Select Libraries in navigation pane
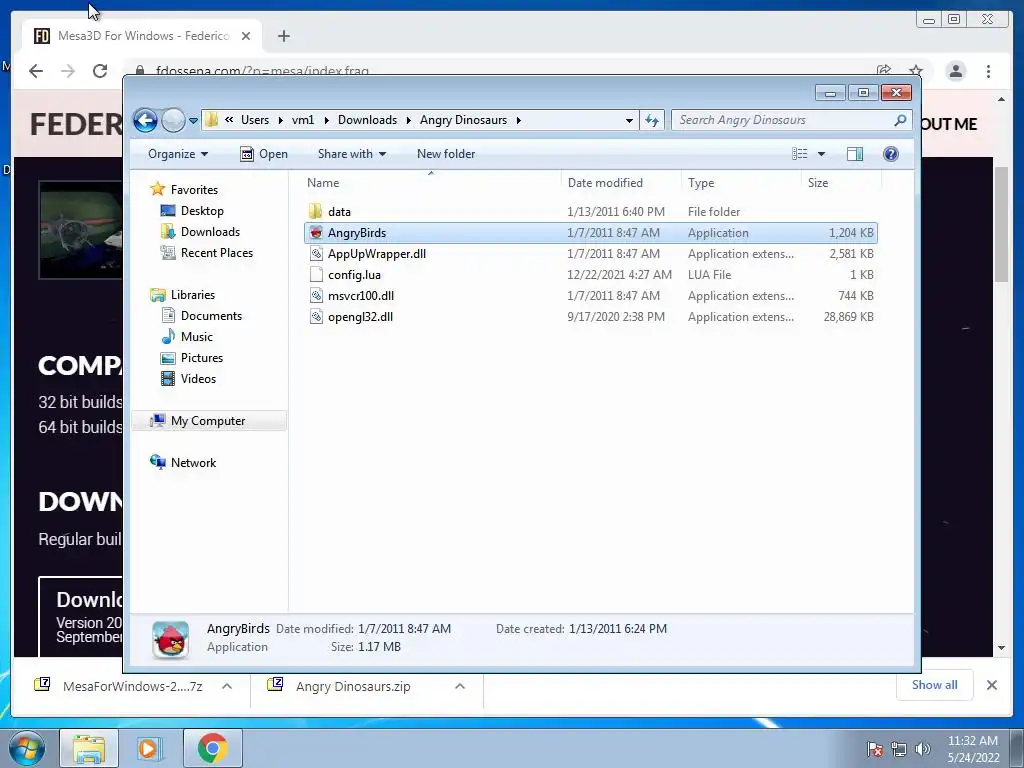Screen dimensions: 1024x768 pos(193,295)
